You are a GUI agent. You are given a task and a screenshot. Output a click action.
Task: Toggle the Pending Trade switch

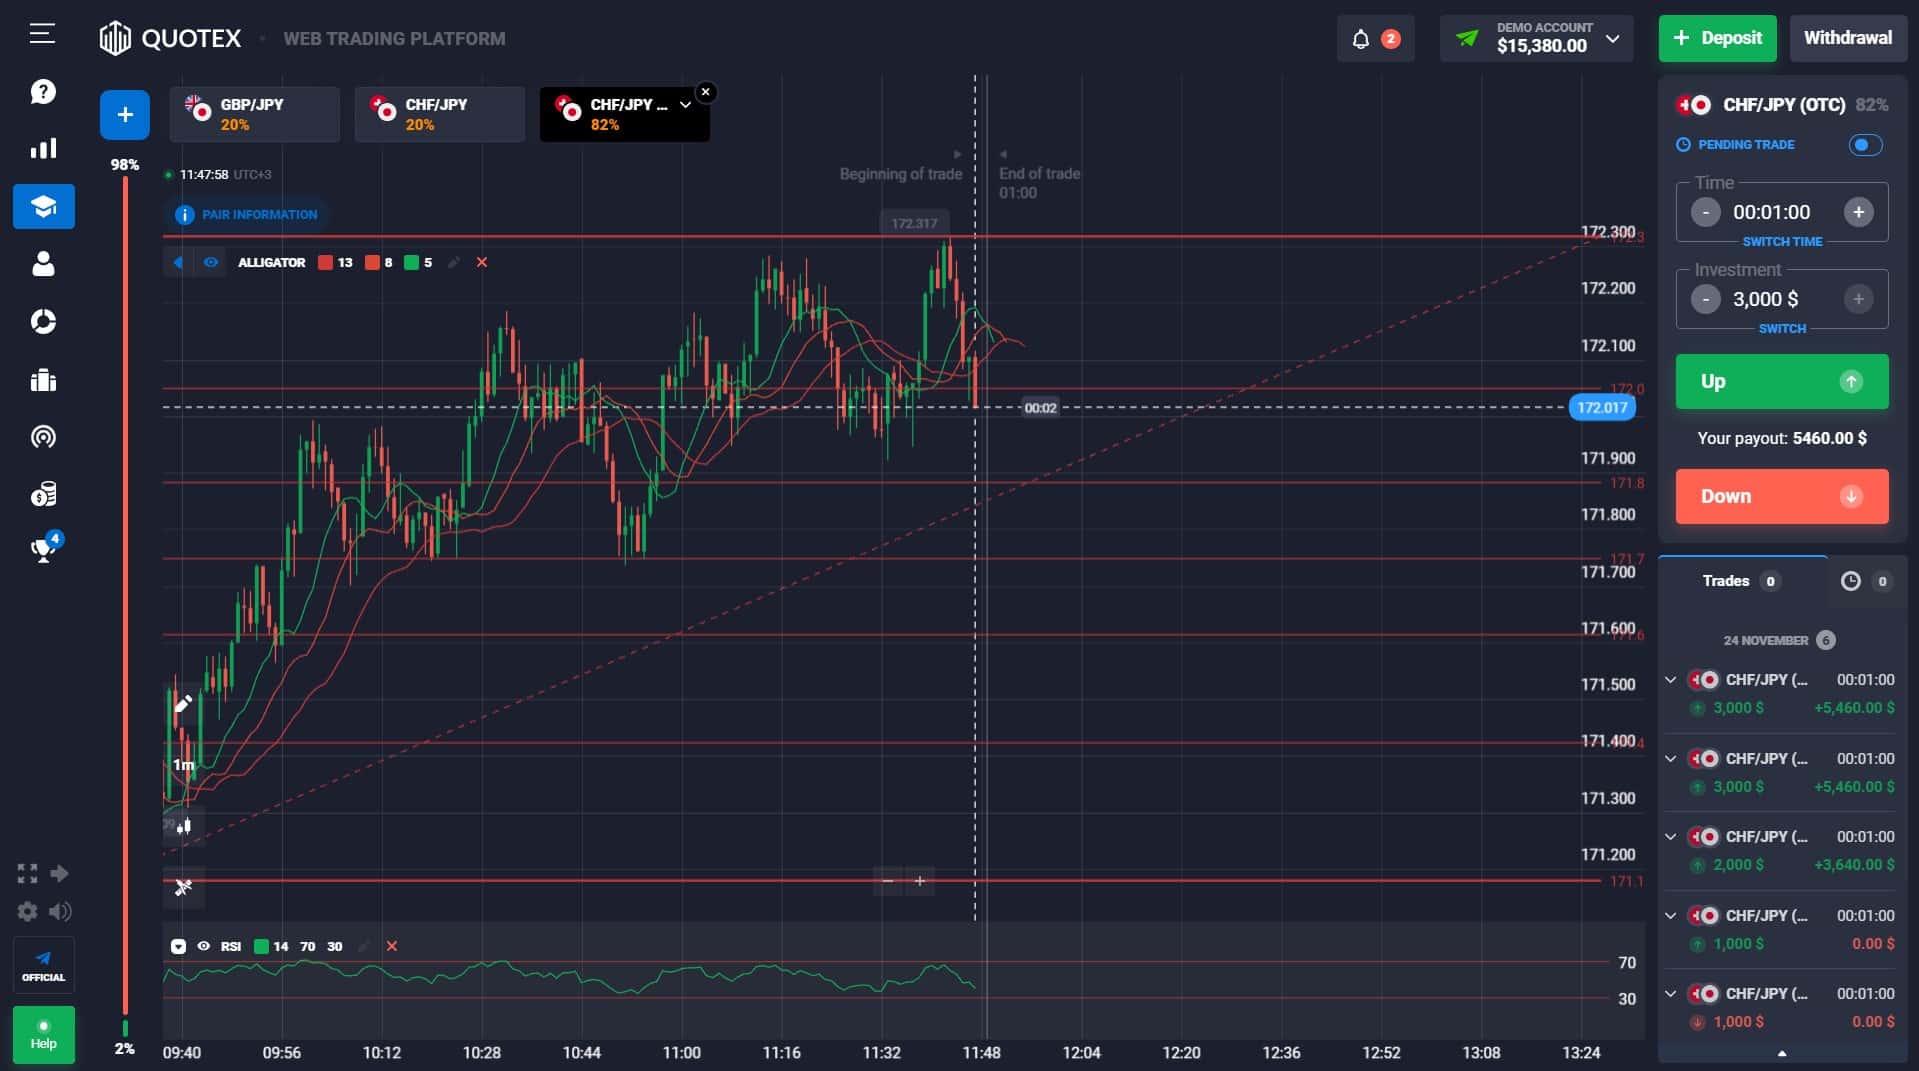(x=1865, y=145)
